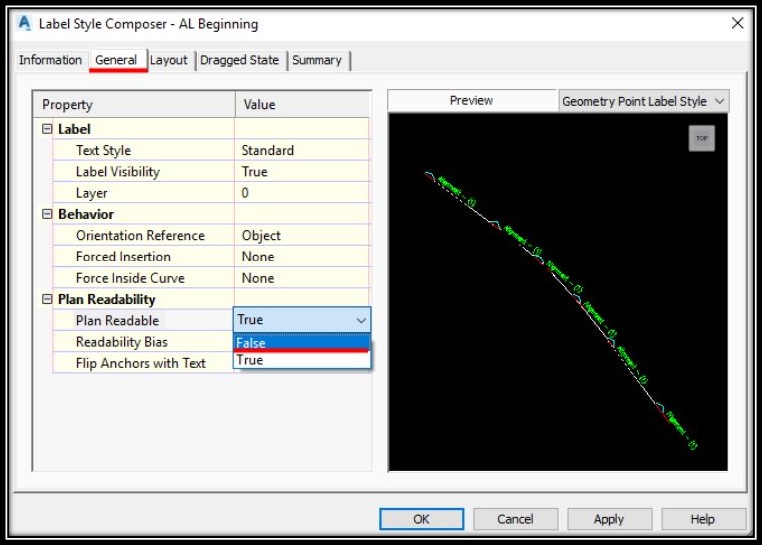Image resolution: width=762 pixels, height=545 pixels.
Task: Click the alignment preview drawing area
Action: (x=558, y=292)
